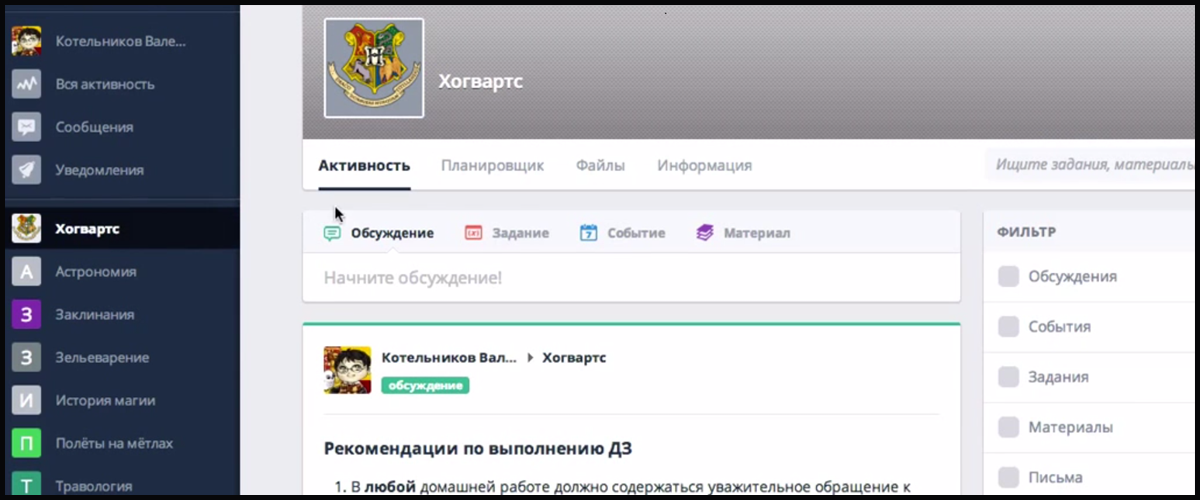1200x500 pixels.
Task: Open All Activity via the pulse icon
Action: point(26,84)
